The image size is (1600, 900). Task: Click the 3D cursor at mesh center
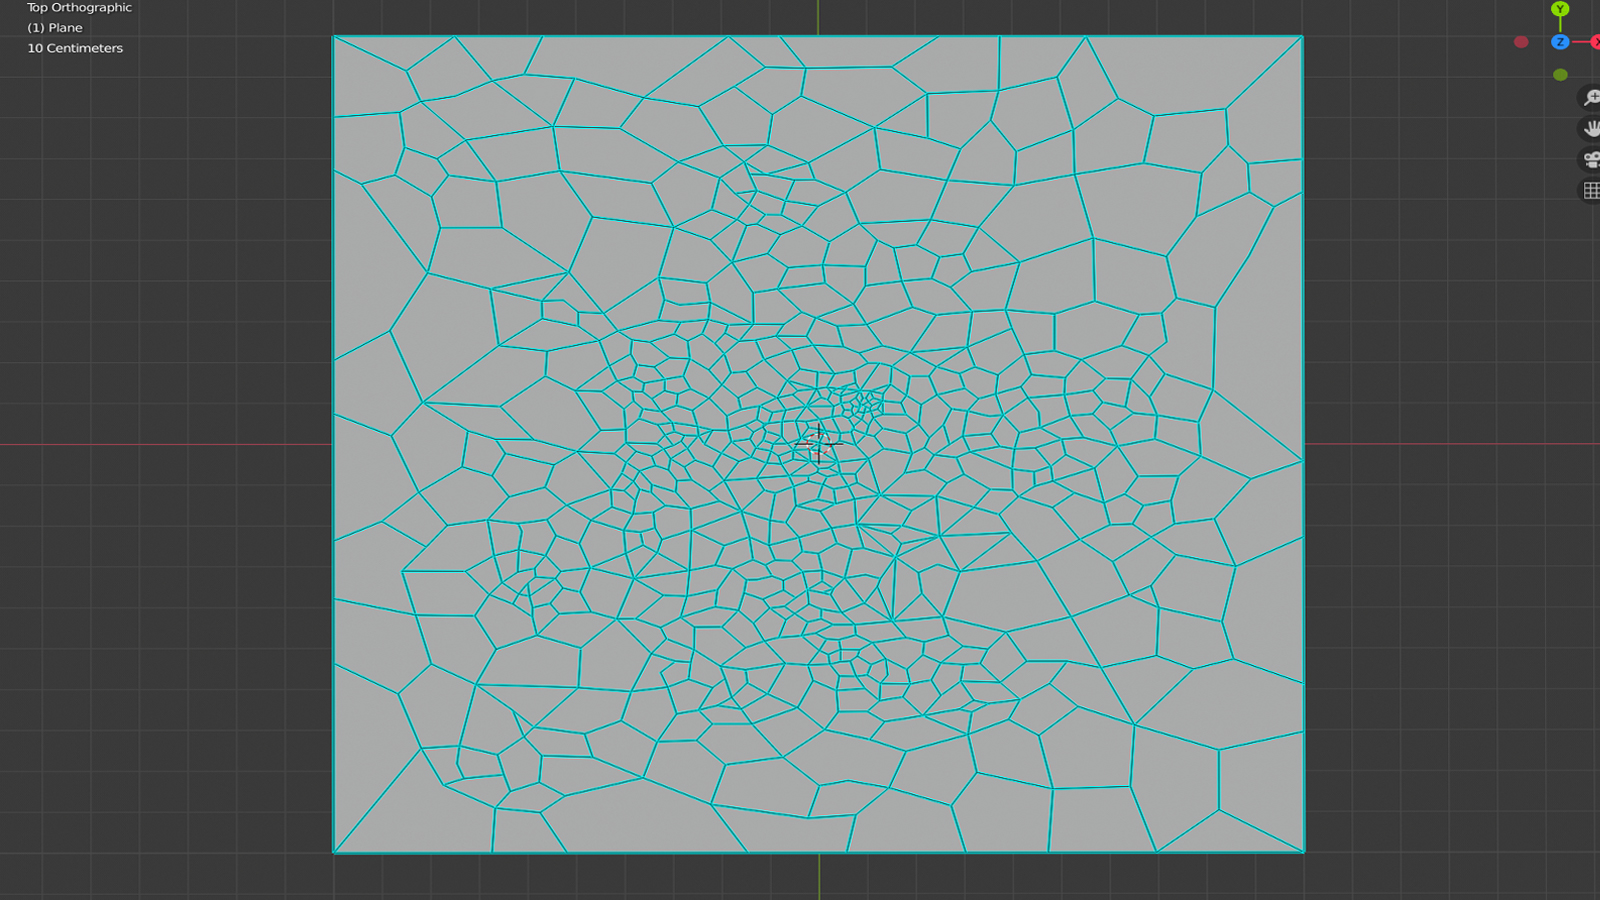coord(819,443)
